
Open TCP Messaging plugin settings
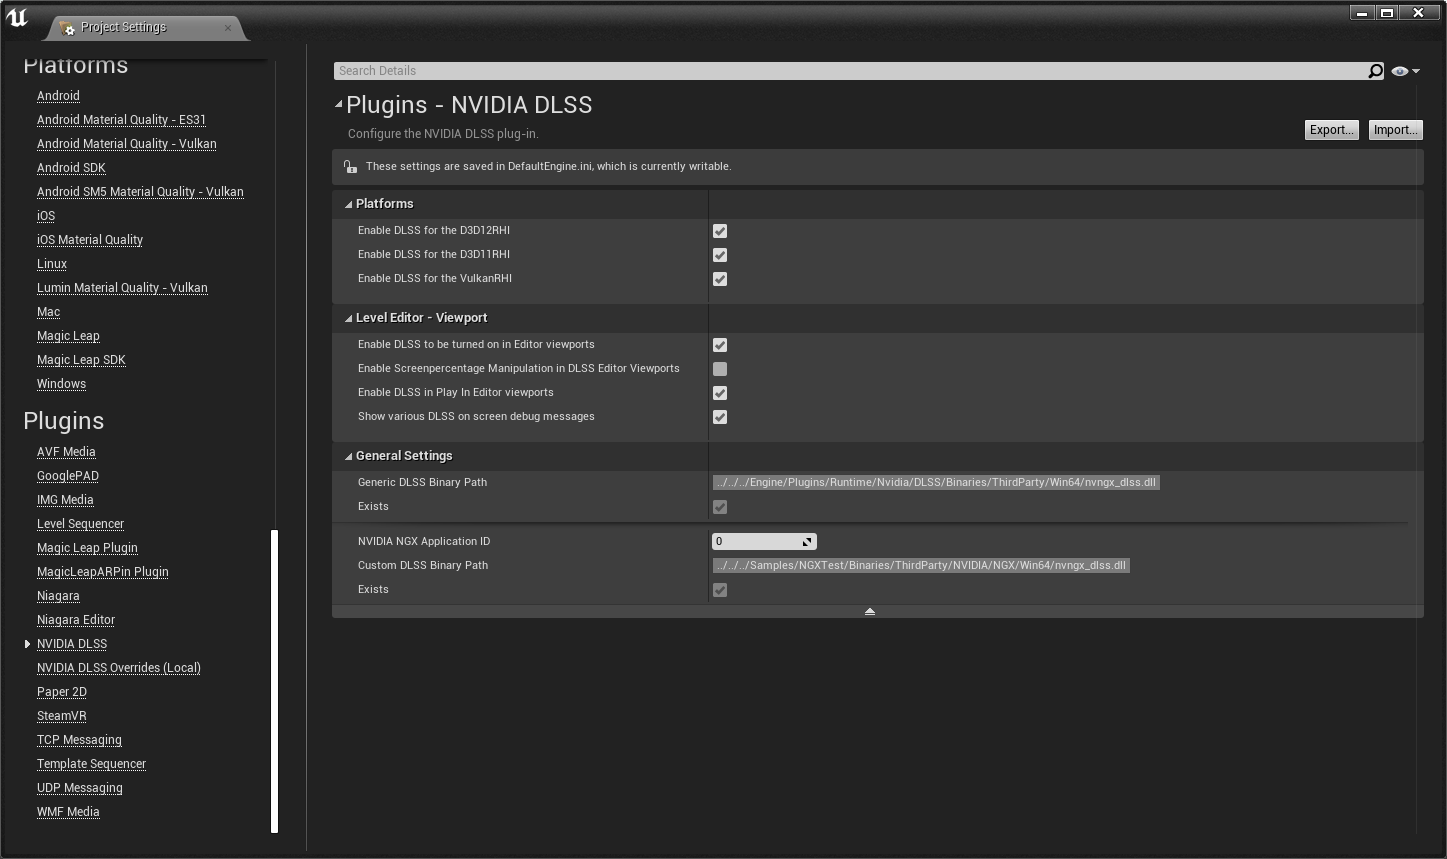click(79, 740)
